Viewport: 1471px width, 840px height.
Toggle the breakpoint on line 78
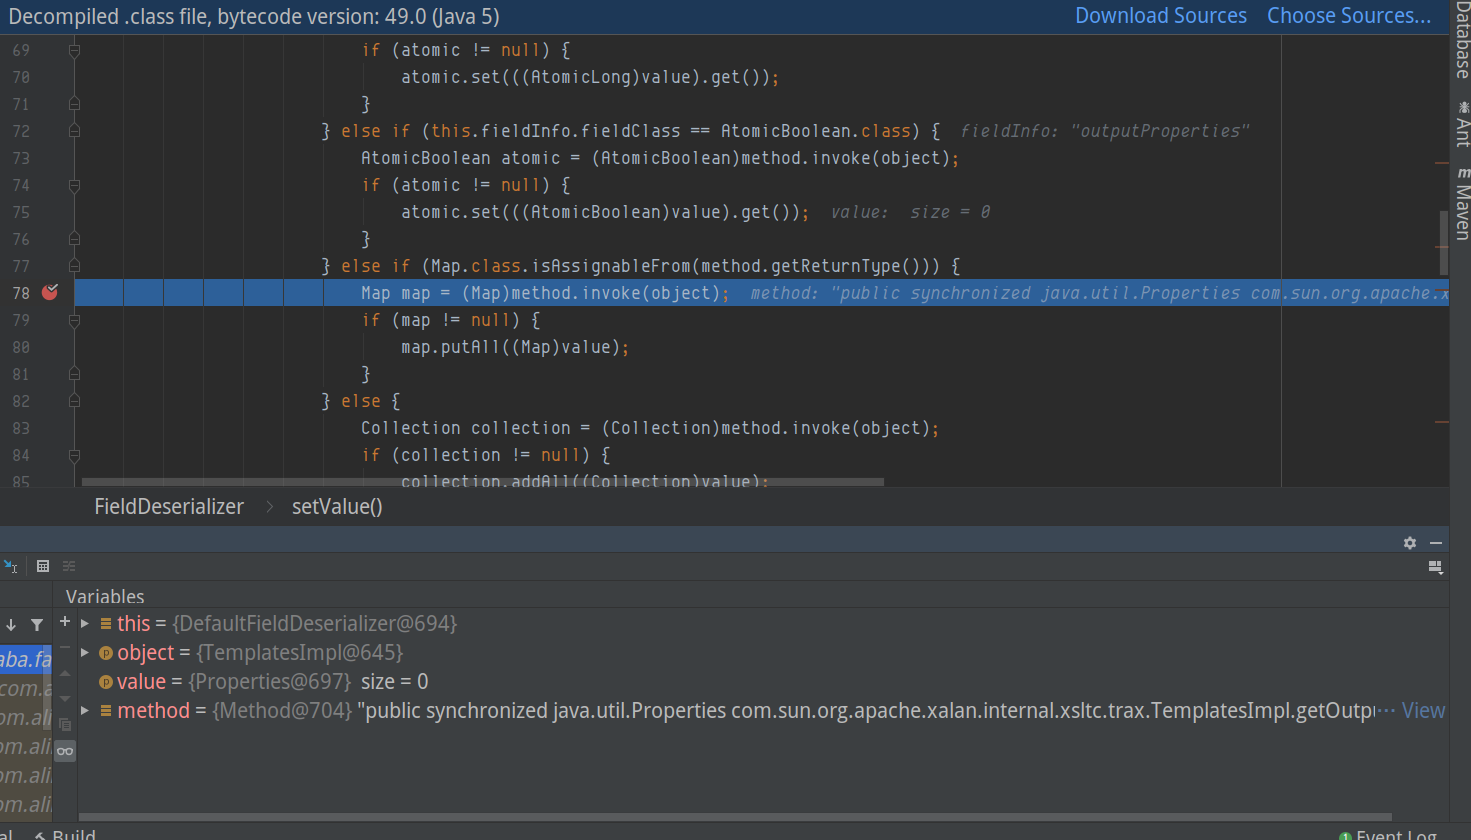pos(50,292)
